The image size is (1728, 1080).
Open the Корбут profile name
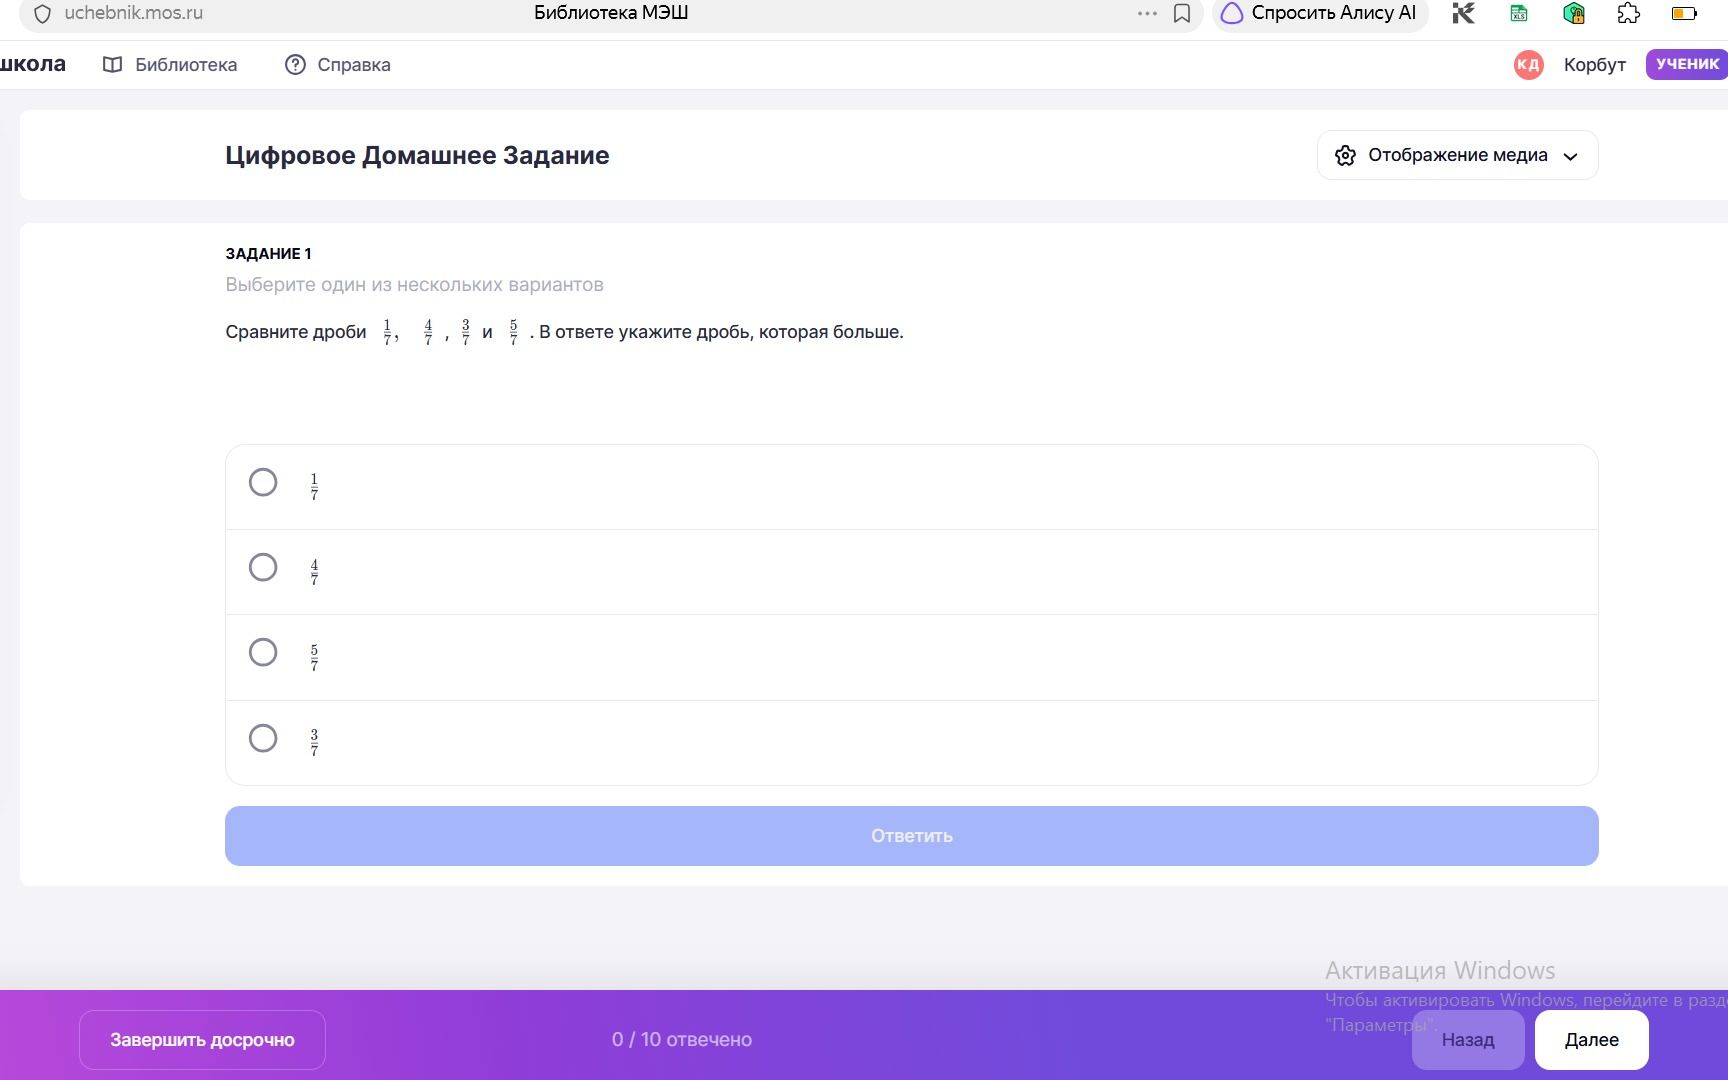click(1595, 65)
